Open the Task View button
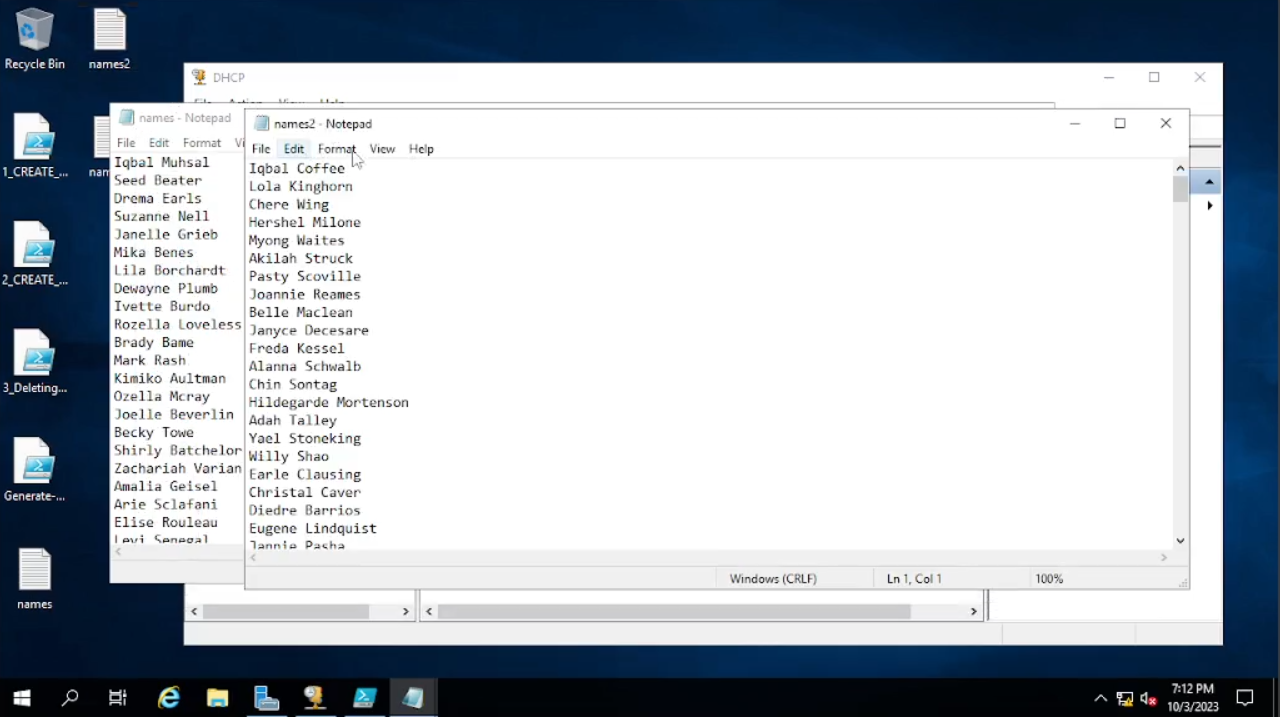Screen dimensions: 1280x717 click(118, 697)
